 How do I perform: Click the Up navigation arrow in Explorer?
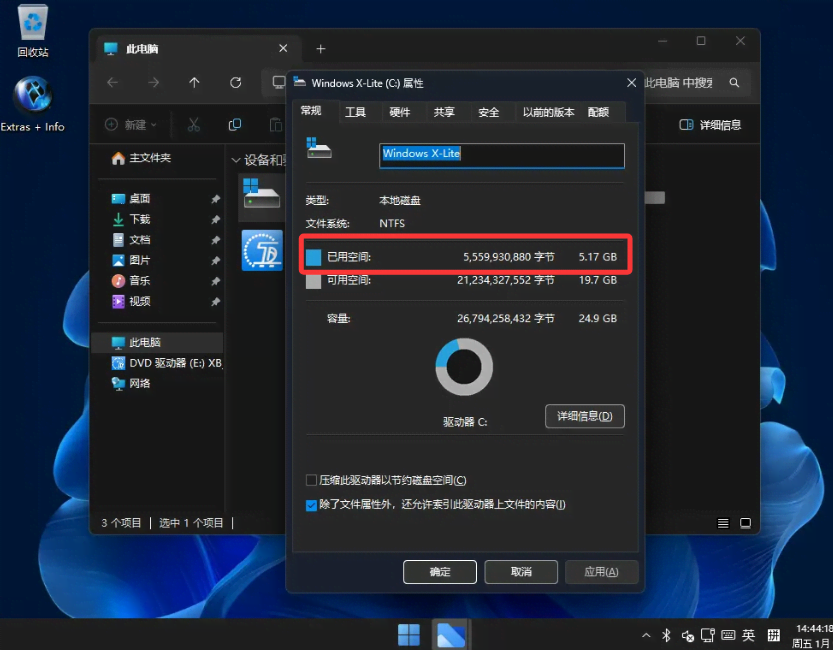(194, 83)
